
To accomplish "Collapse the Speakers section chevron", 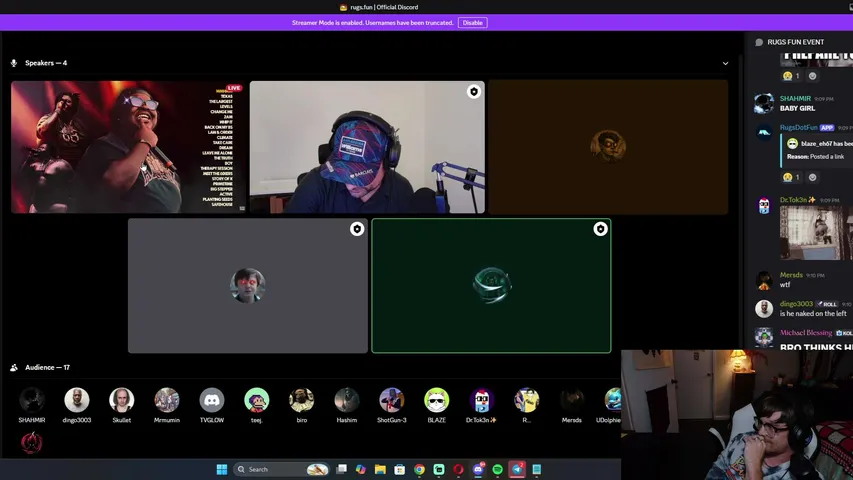I will click(725, 64).
